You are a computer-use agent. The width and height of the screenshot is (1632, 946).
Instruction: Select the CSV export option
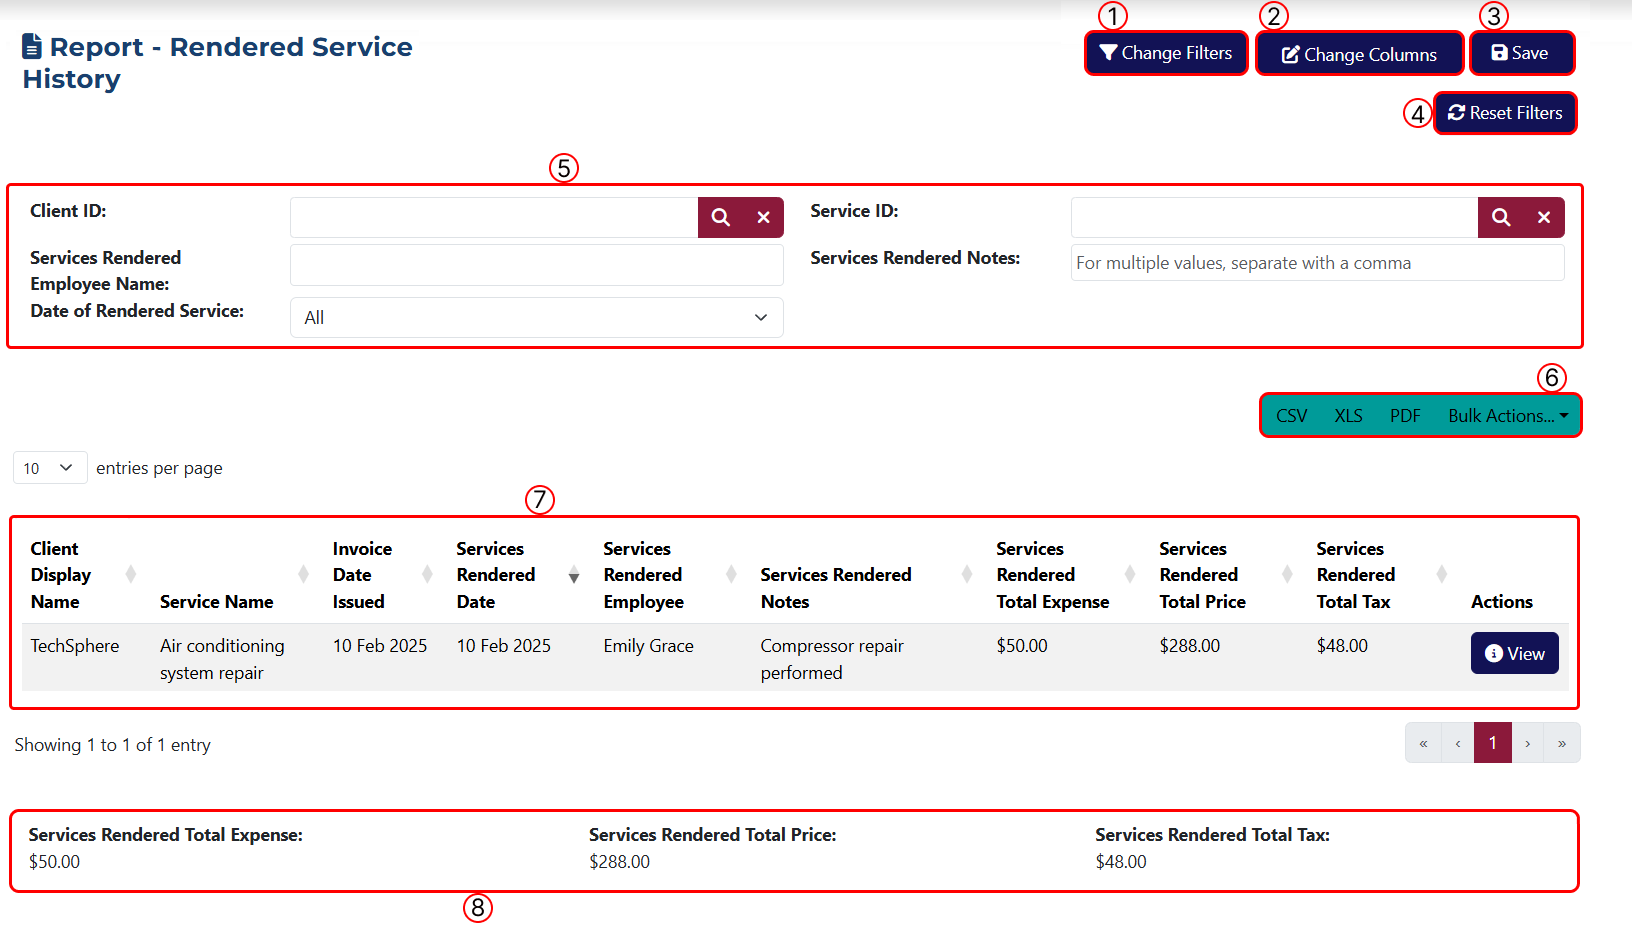click(1291, 415)
